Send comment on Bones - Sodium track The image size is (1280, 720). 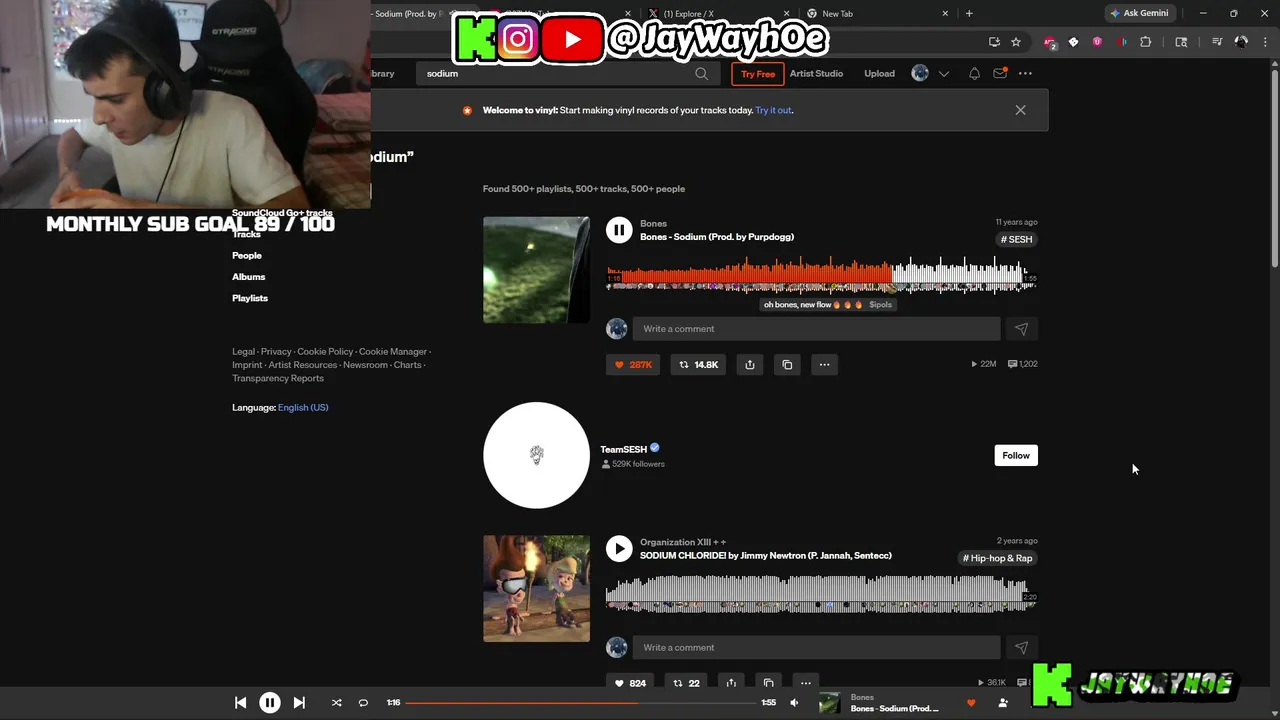pyautogui.click(x=1021, y=329)
